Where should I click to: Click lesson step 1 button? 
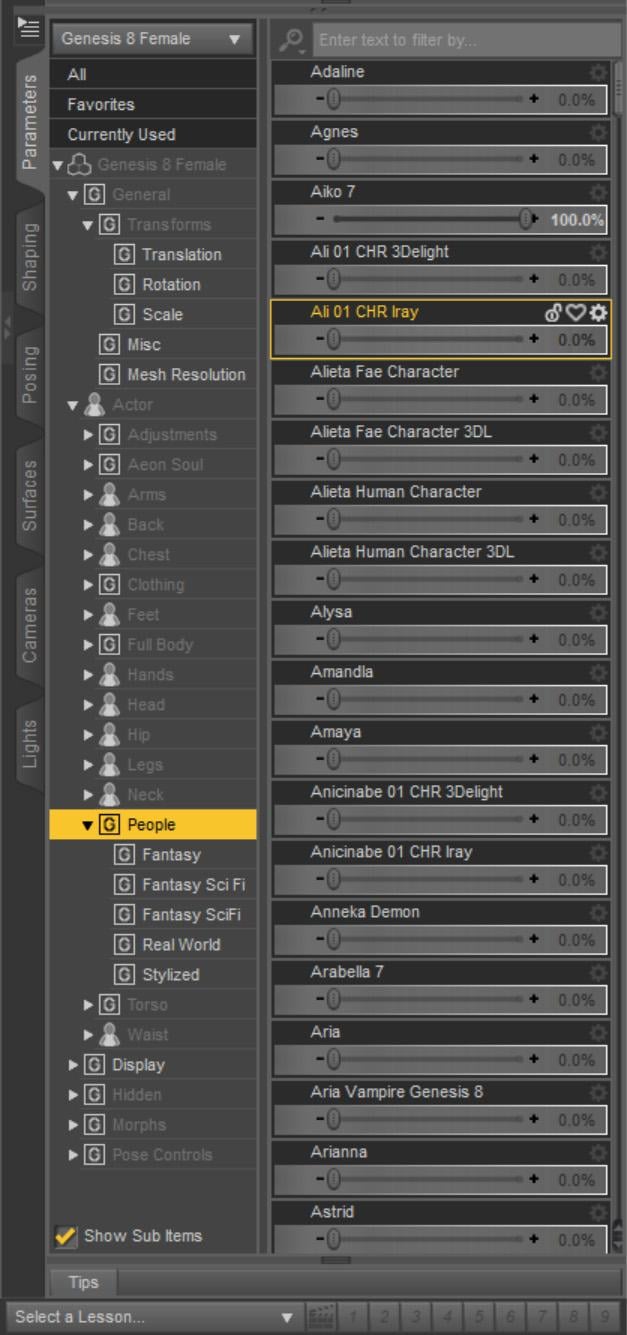click(x=354, y=1317)
